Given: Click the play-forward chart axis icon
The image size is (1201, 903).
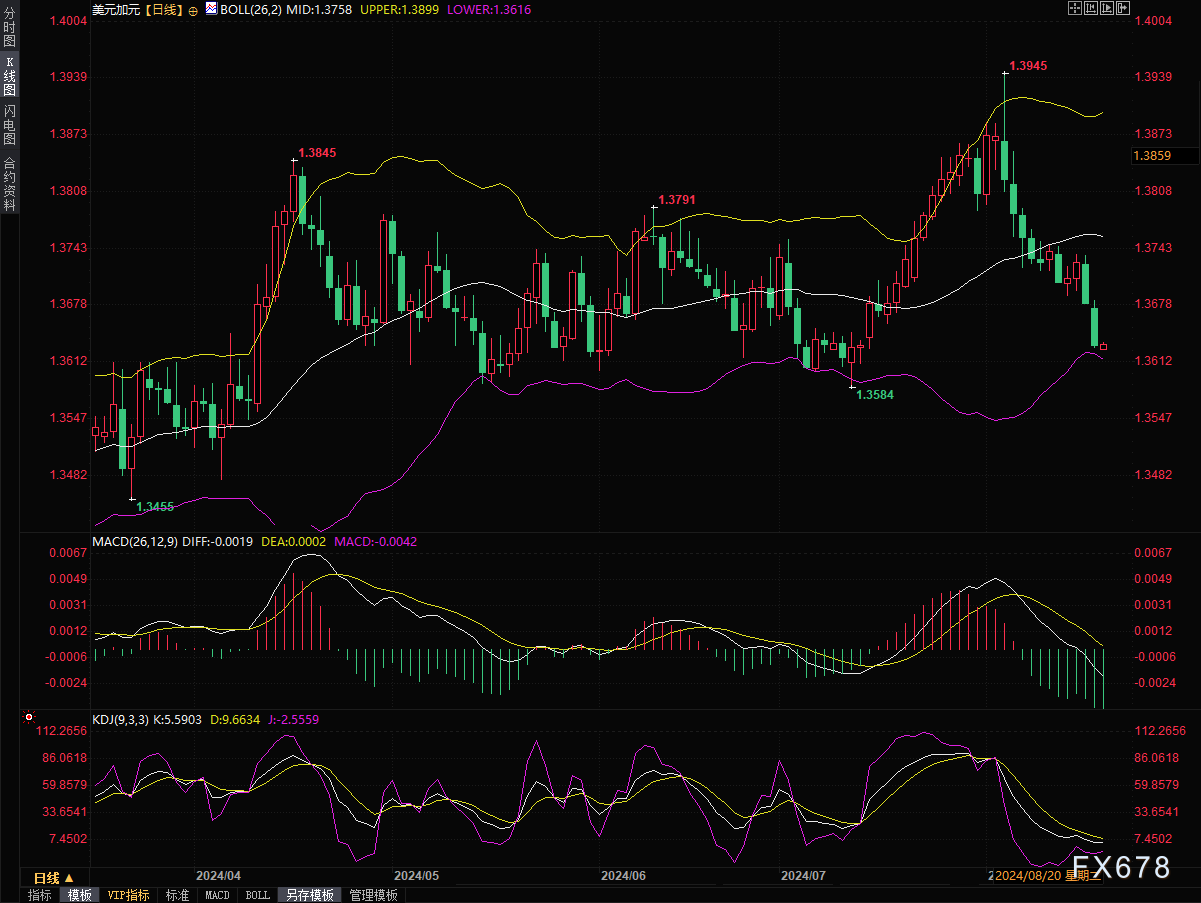Looking at the screenshot, I should point(1107,9).
